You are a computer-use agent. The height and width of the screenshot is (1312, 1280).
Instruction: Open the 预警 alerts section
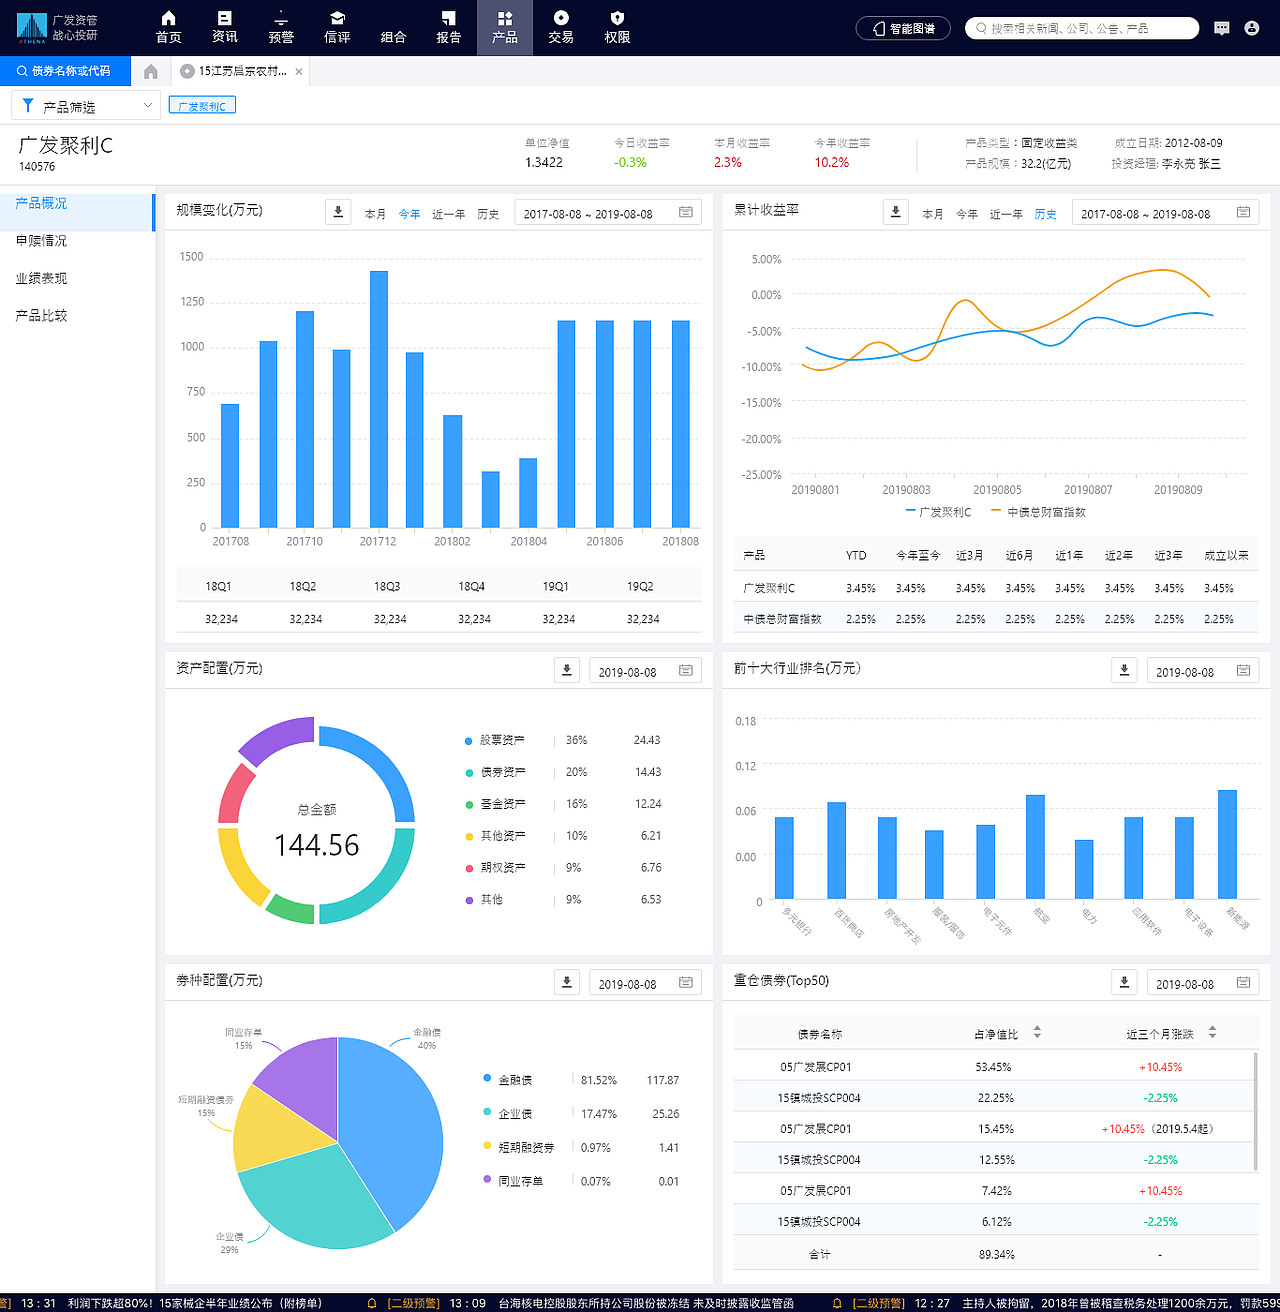pyautogui.click(x=281, y=28)
